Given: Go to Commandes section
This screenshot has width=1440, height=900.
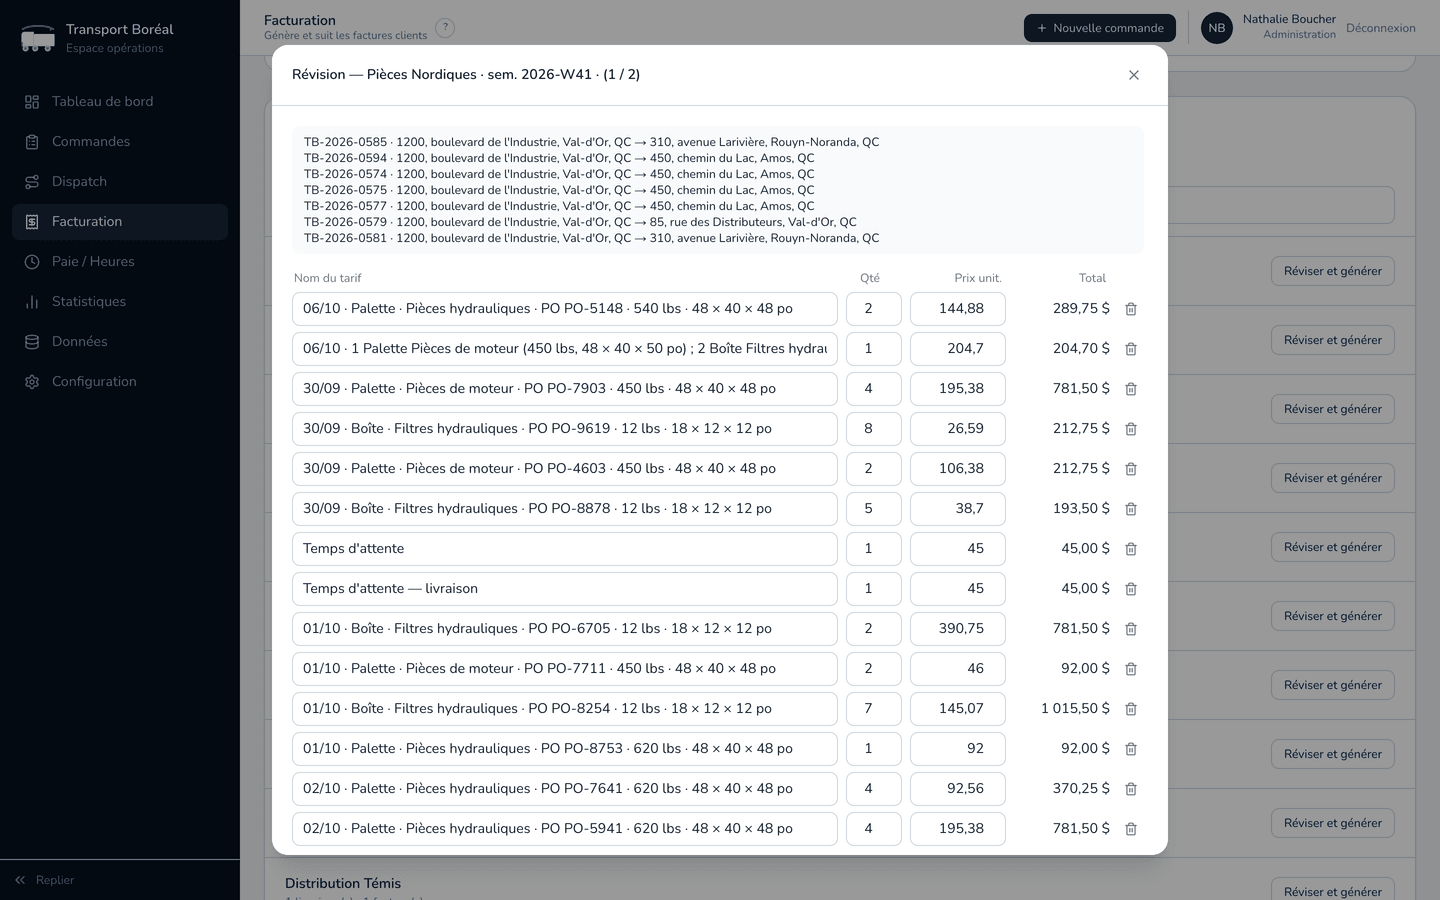Looking at the screenshot, I should [120, 142].
